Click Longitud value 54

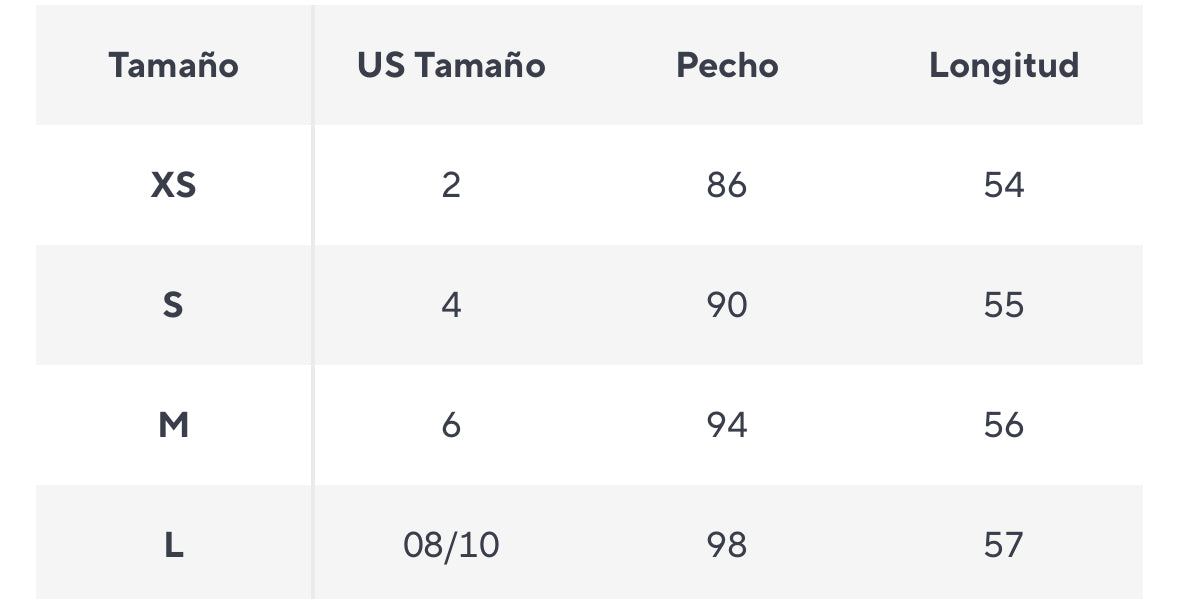point(1004,185)
